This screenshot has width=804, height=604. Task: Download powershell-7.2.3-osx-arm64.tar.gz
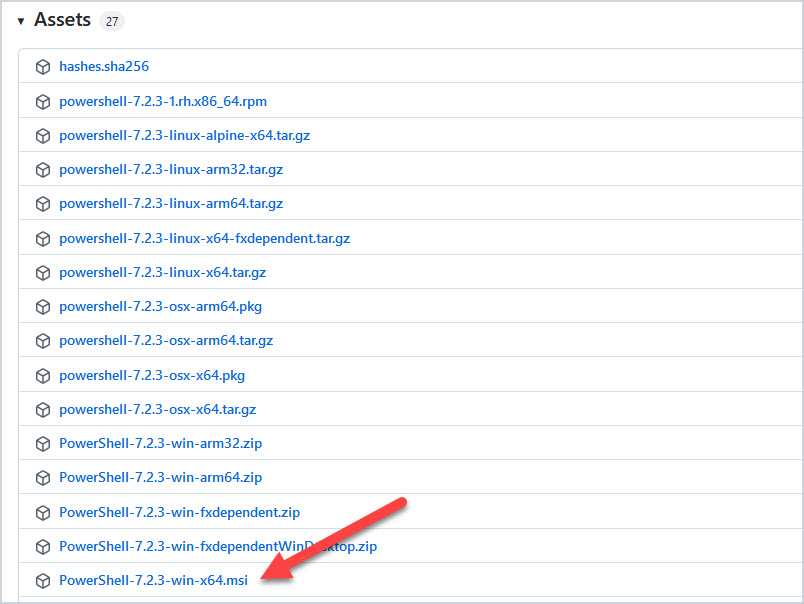[x=166, y=340]
